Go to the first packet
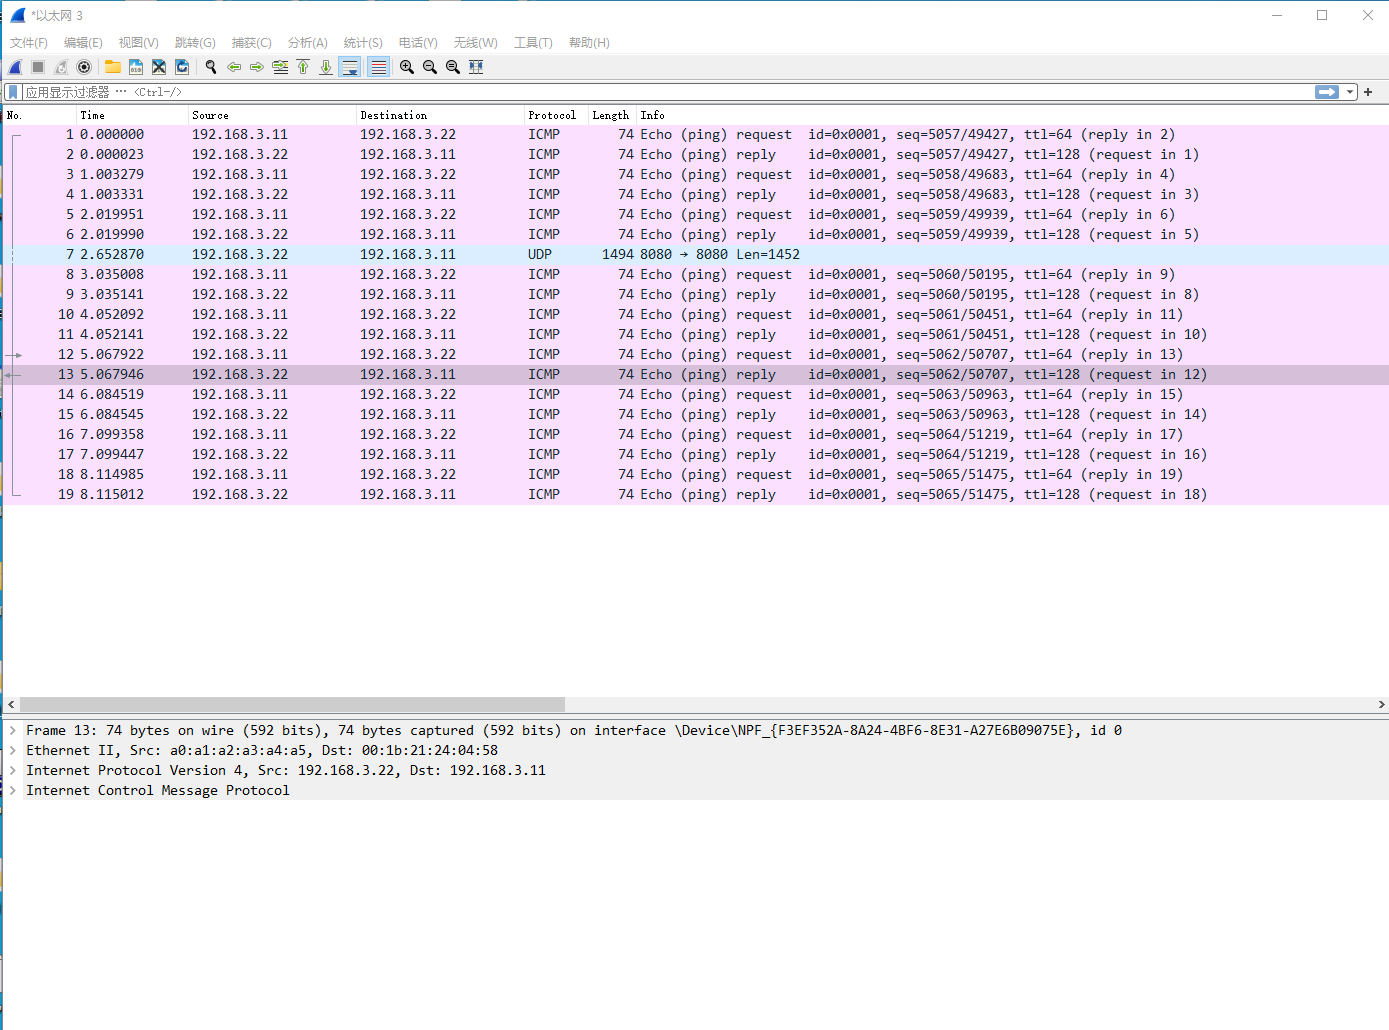Viewport: 1389px width, 1030px height. coord(303,67)
